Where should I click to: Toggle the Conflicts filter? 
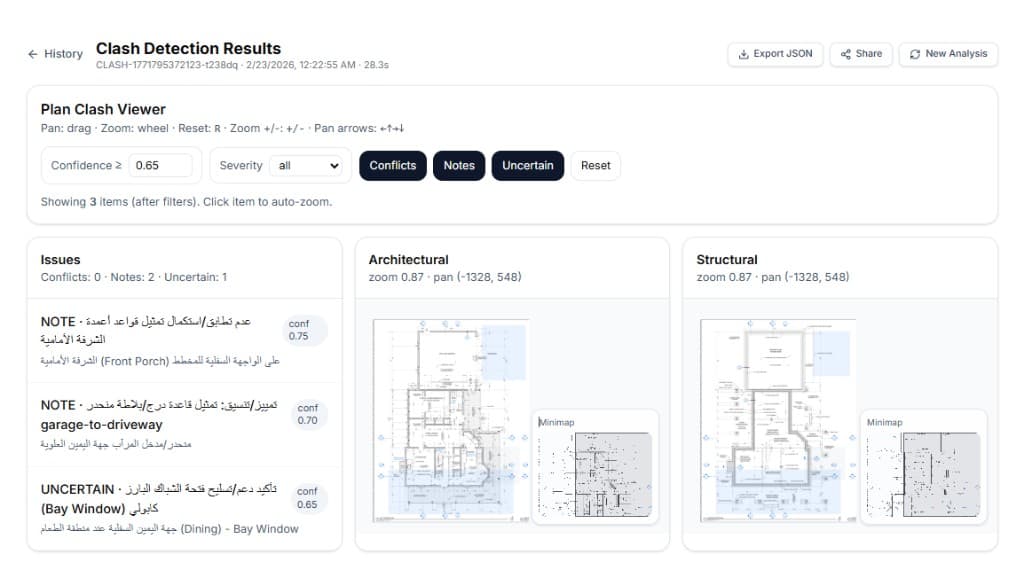392,166
